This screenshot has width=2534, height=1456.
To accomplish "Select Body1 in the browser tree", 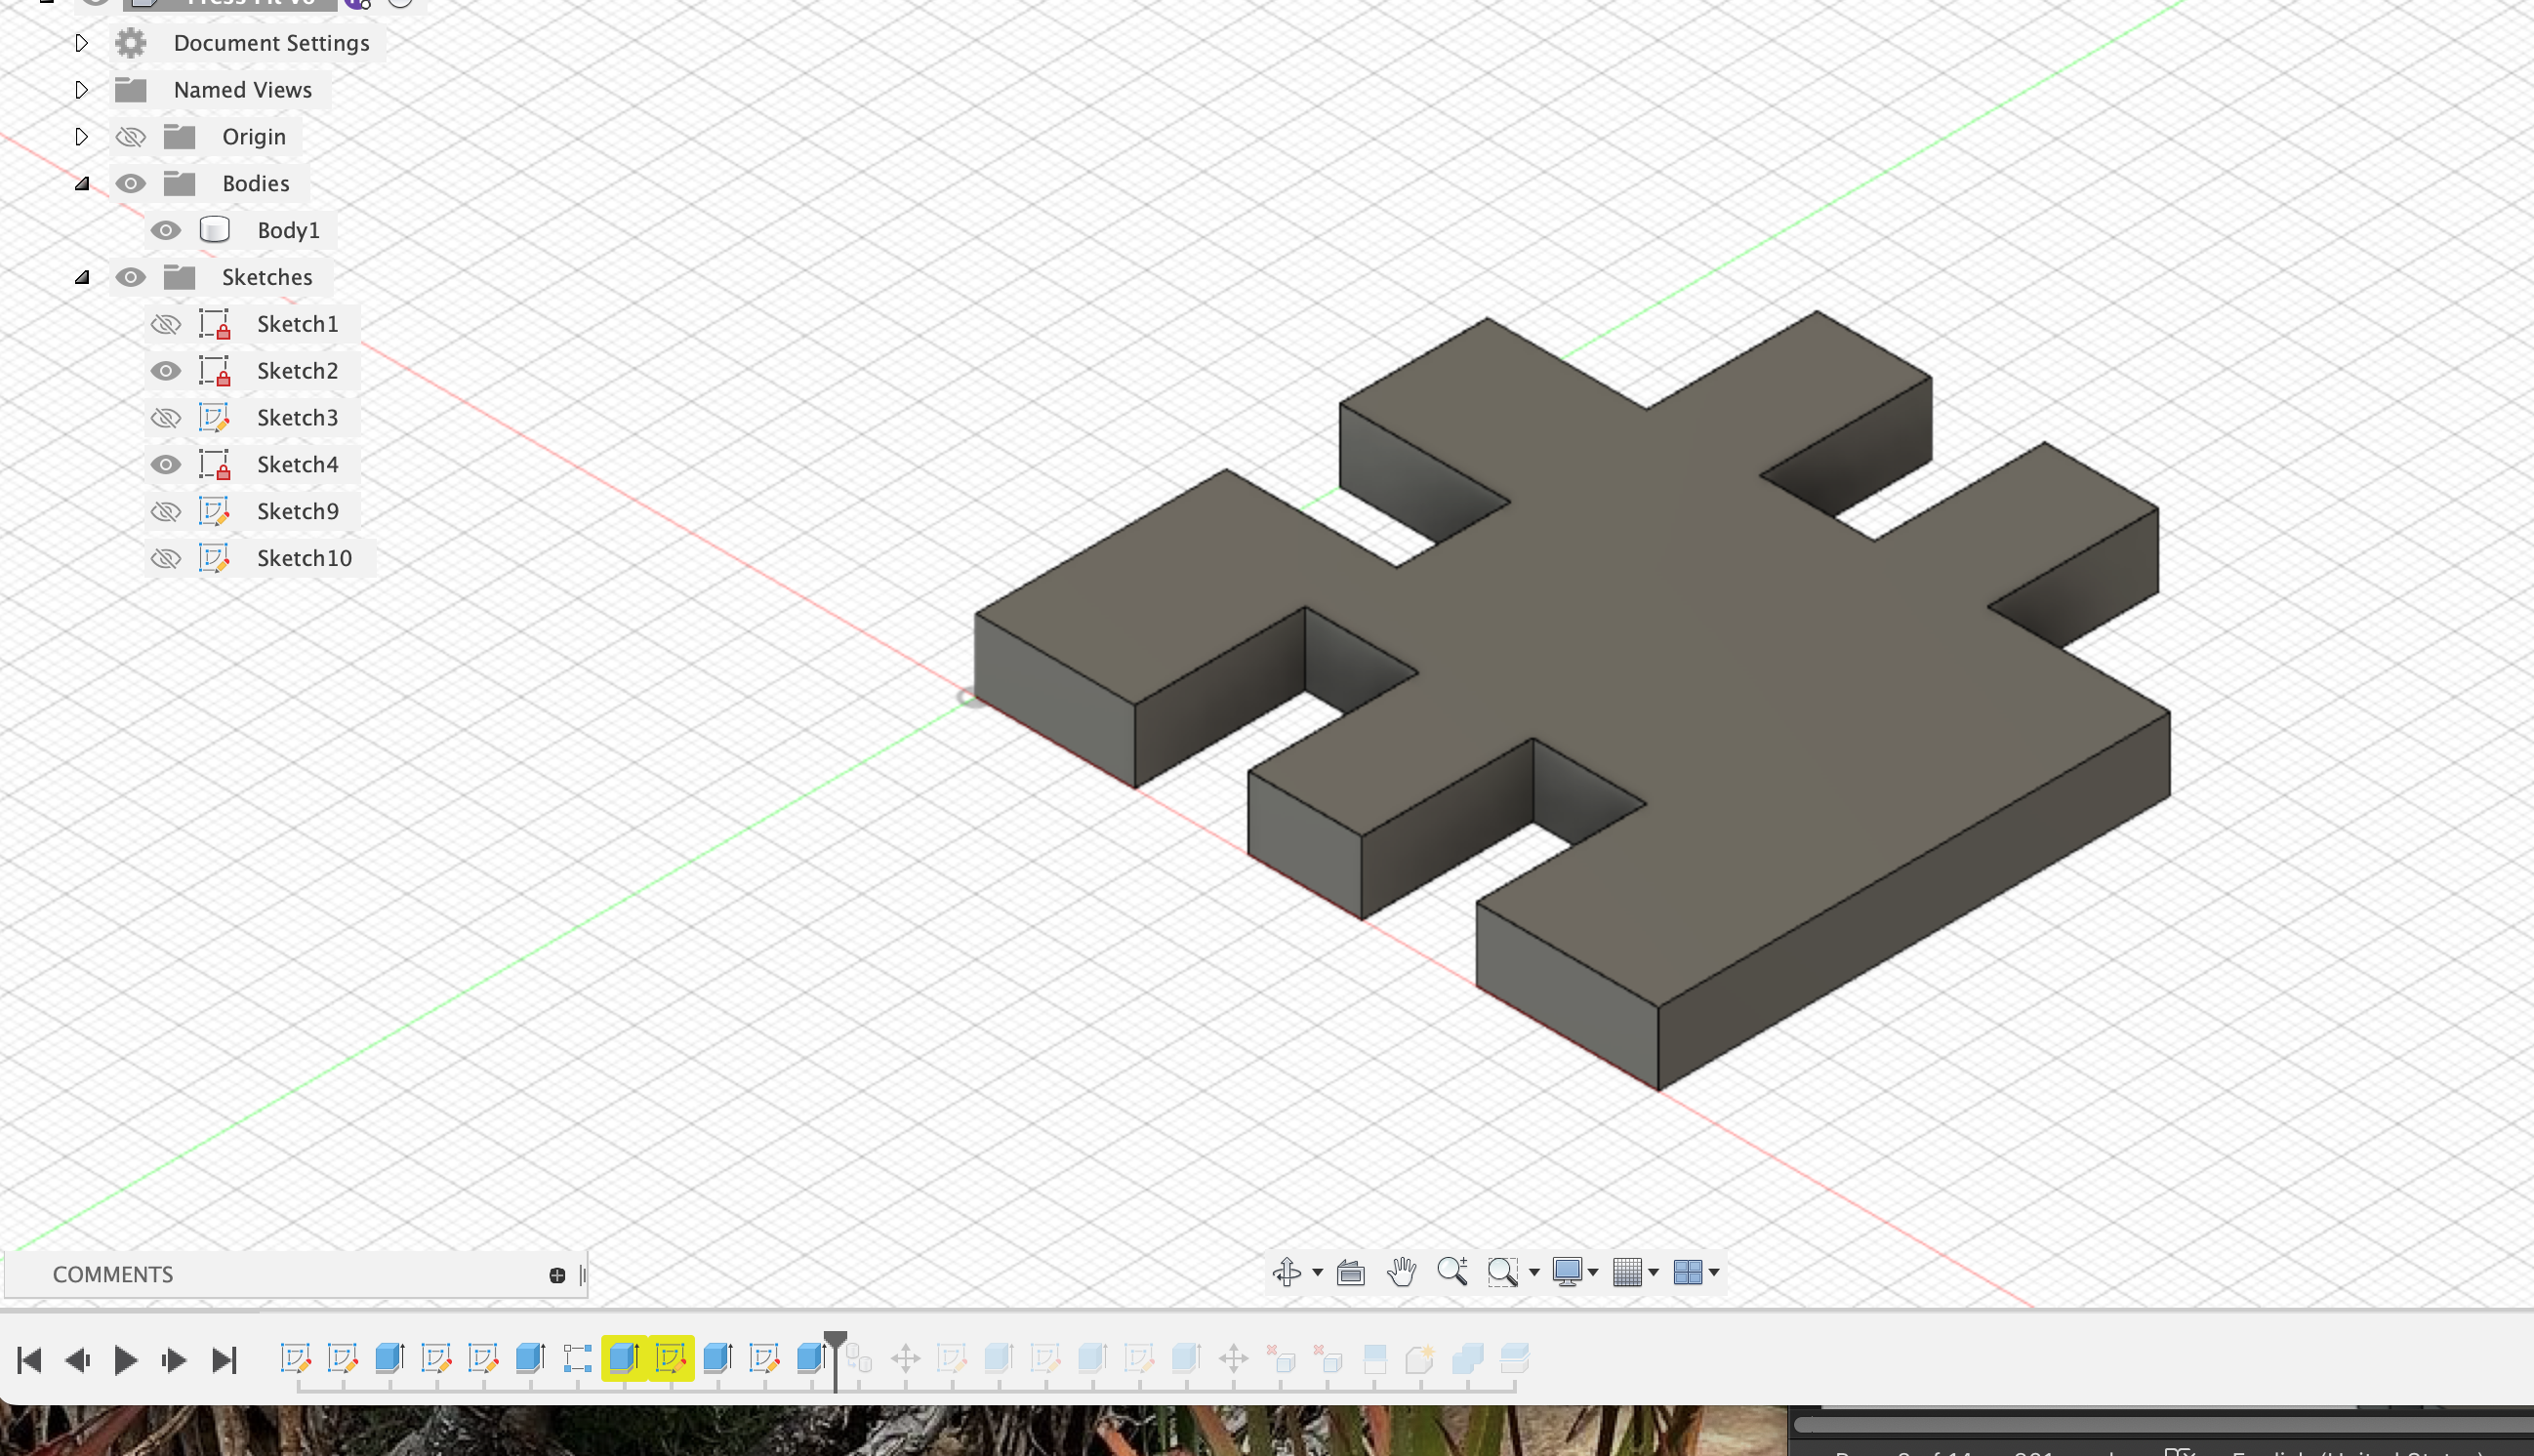I will pos(289,230).
